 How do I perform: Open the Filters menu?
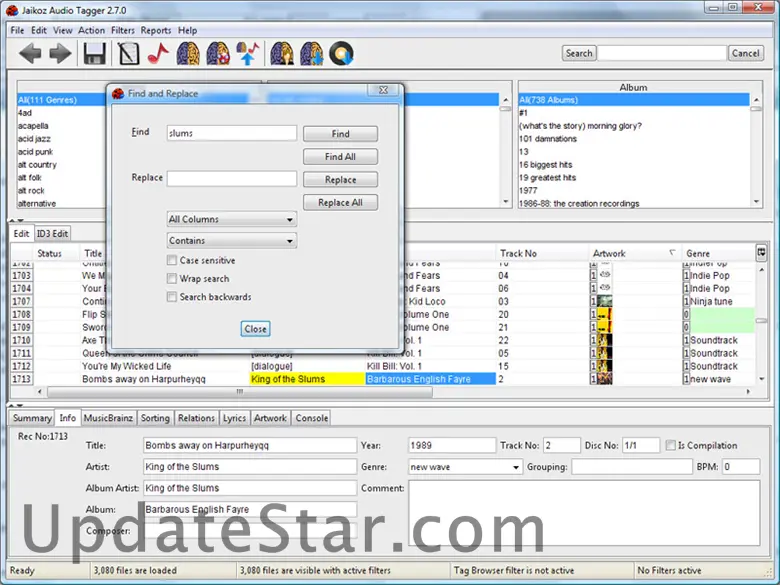click(x=122, y=31)
